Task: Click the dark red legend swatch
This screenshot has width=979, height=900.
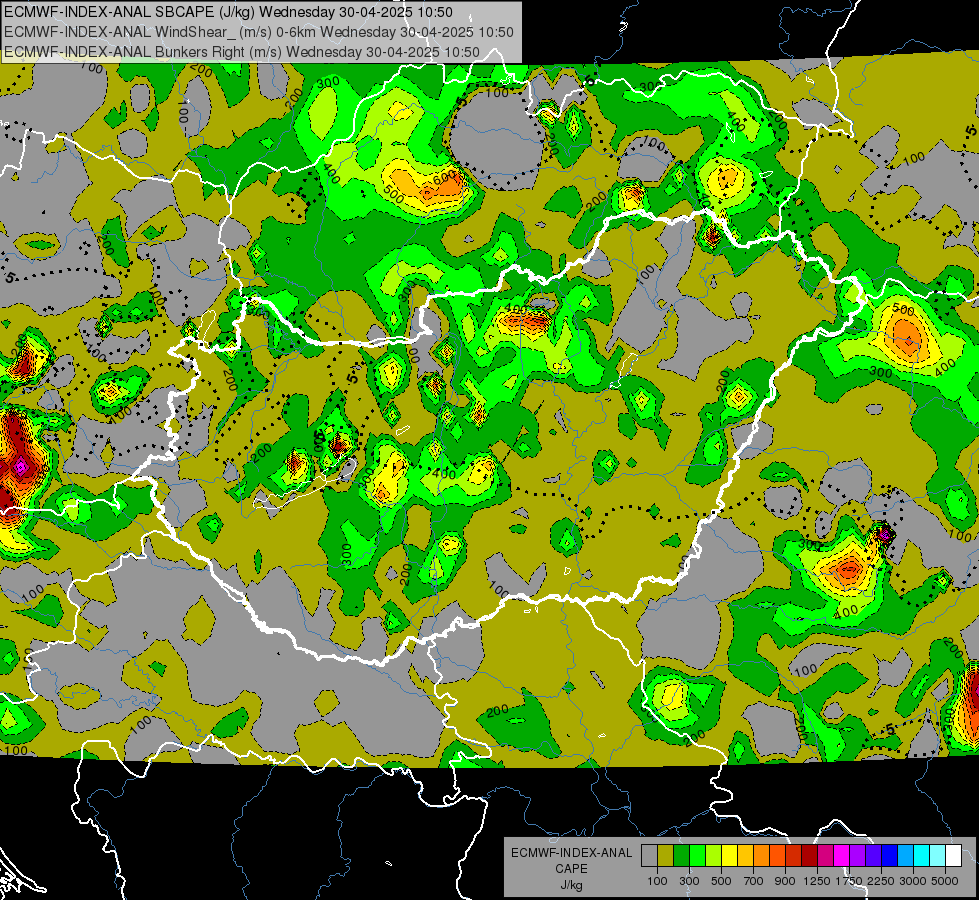Action: point(810,856)
